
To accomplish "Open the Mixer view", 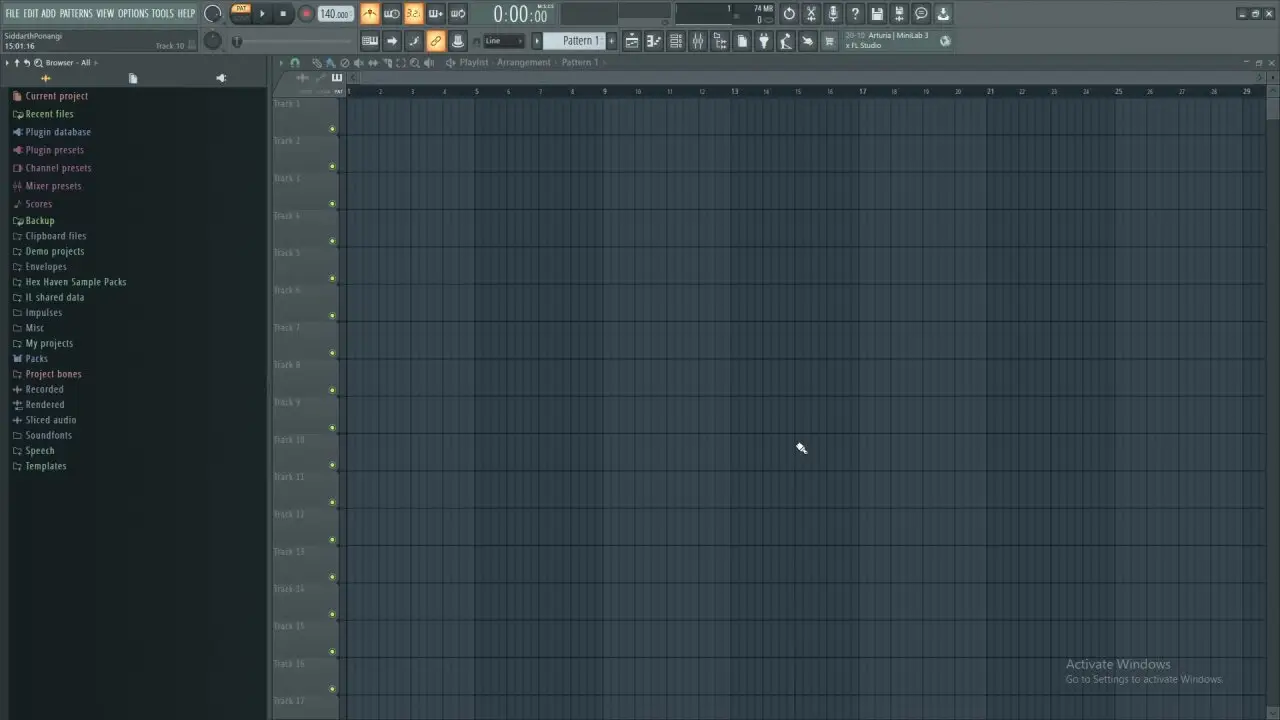I will coord(698,41).
